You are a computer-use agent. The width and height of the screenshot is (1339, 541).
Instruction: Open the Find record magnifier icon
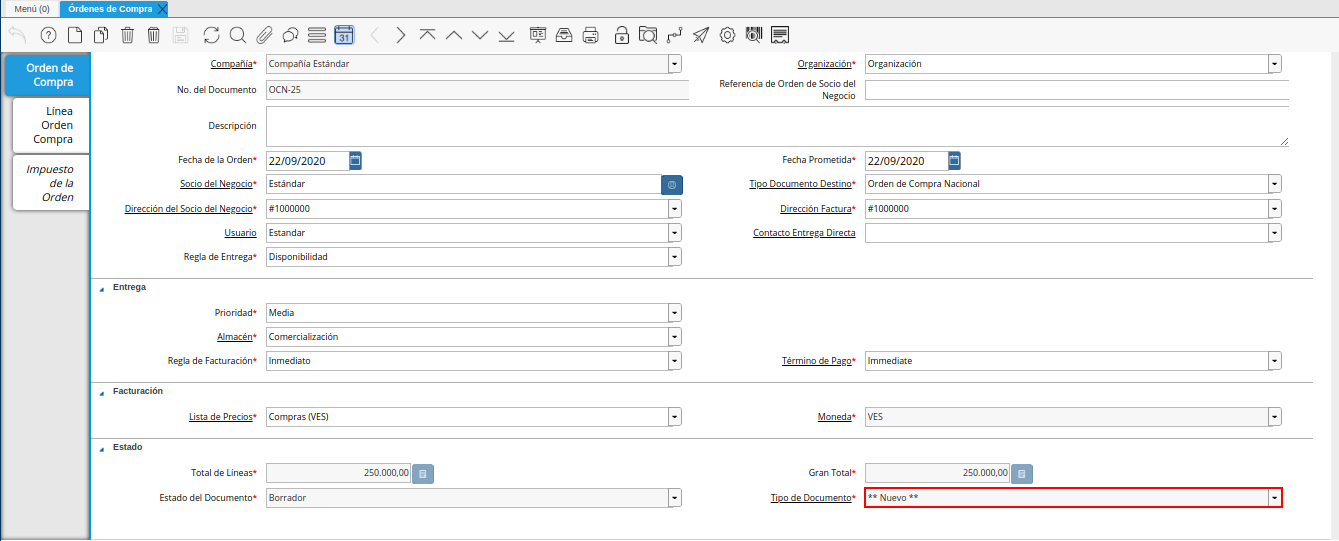pos(238,35)
